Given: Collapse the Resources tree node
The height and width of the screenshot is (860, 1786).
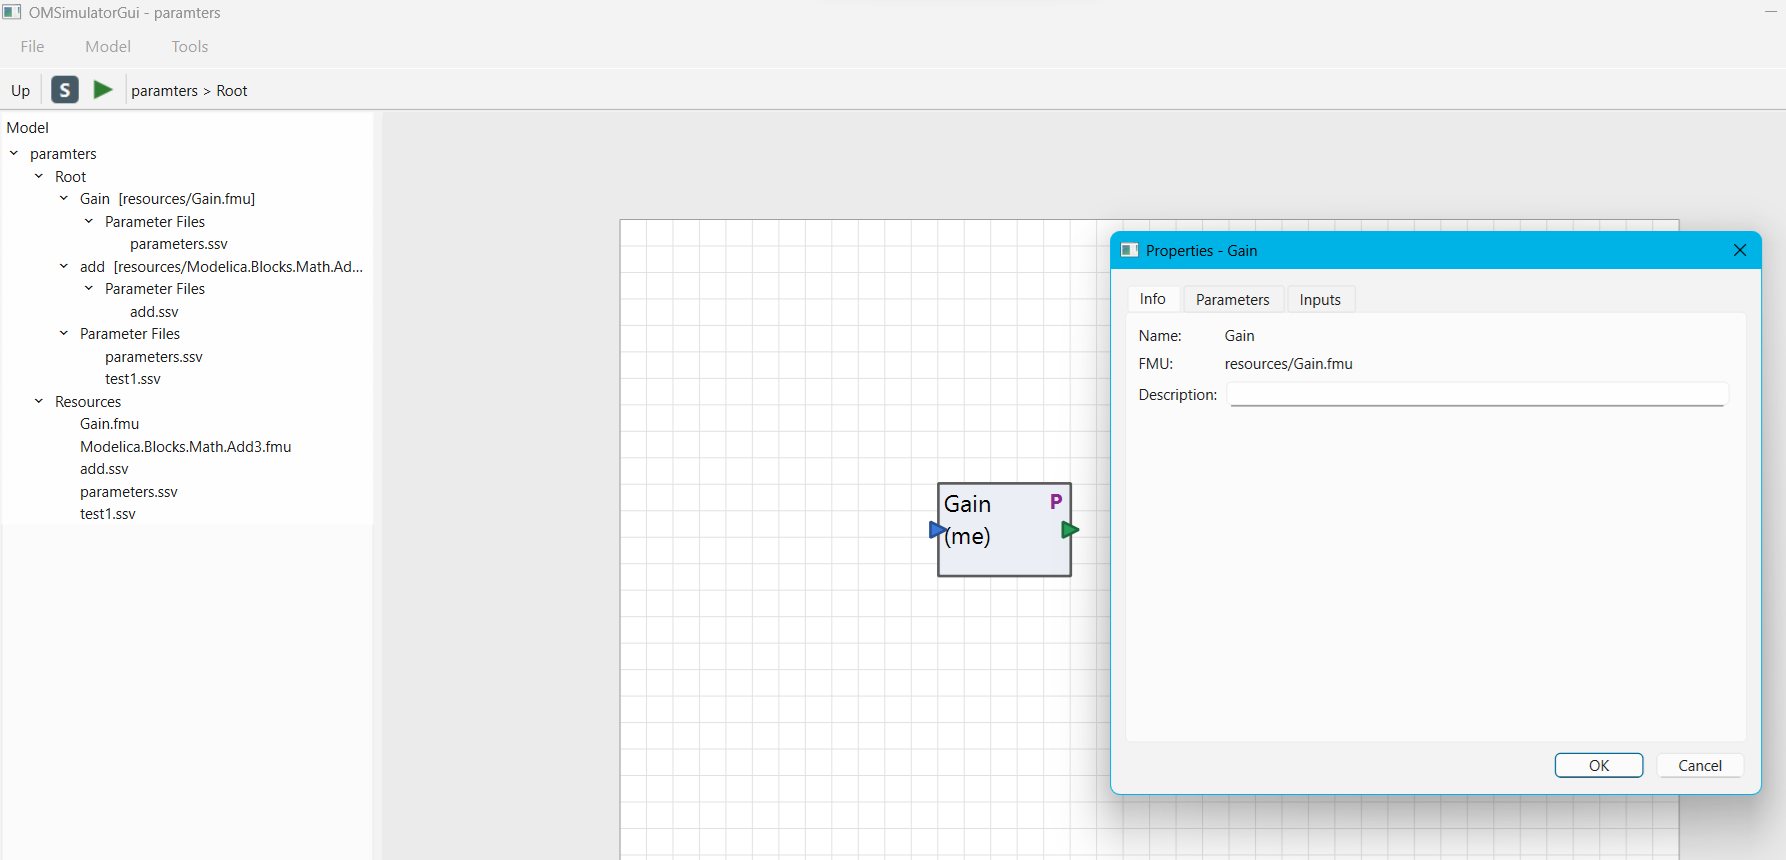Looking at the screenshot, I should tap(39, 401).
